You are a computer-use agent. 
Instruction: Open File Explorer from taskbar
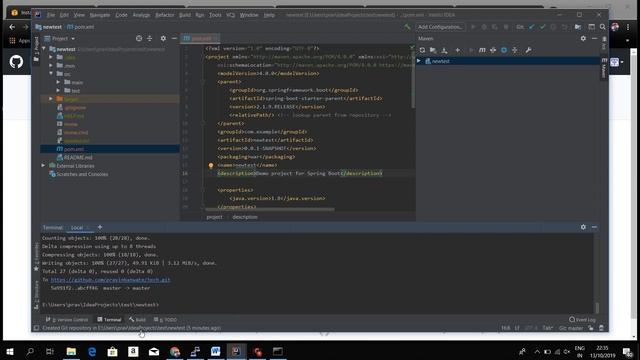point(71,351)
